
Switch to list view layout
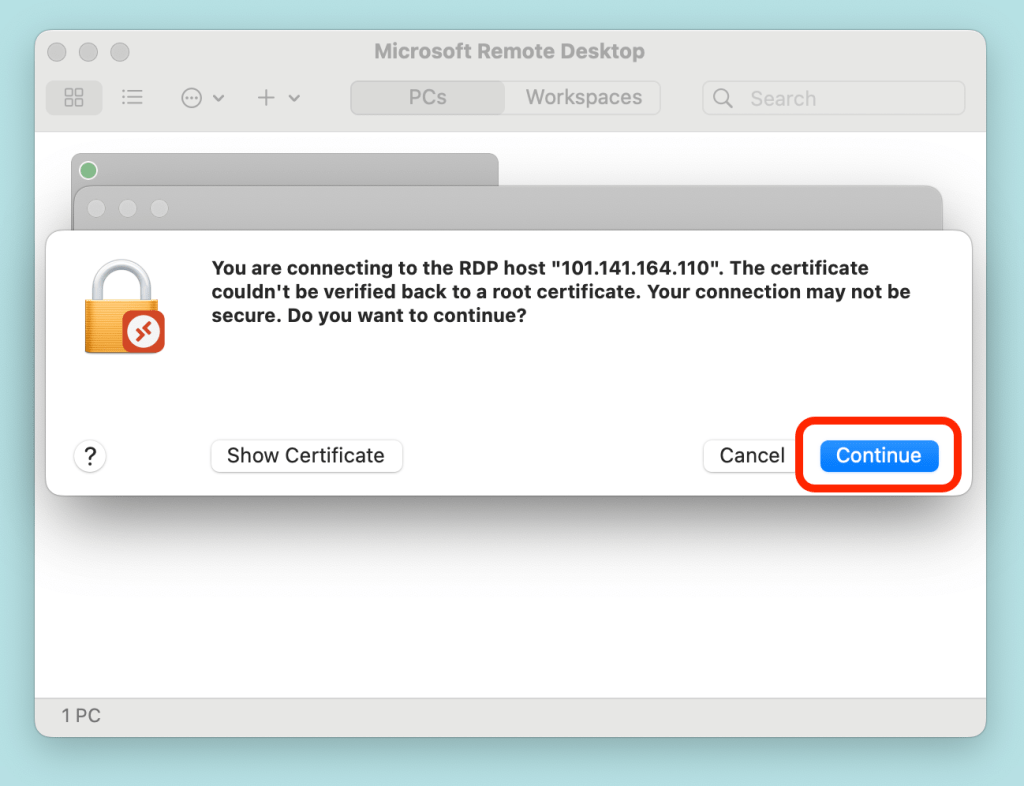pos(132,98)
